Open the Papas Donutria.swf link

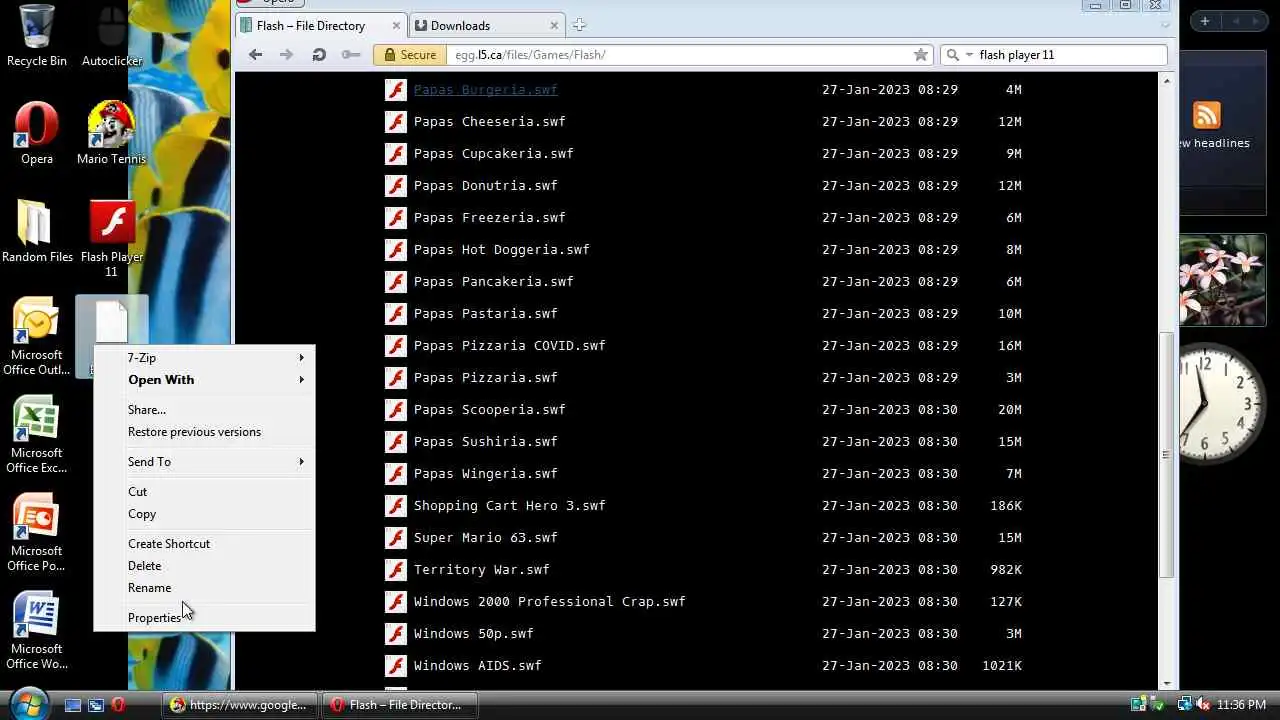click(485, 185)
